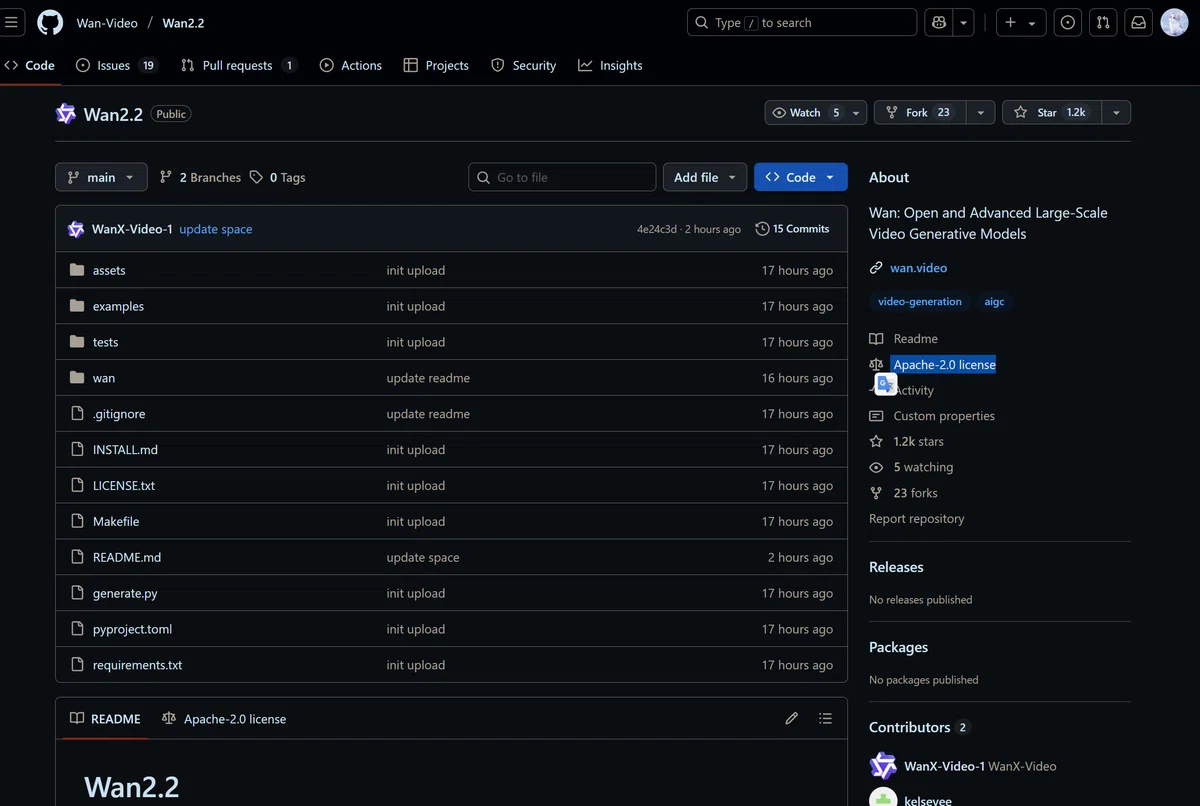
Task: Open Apache-2.0 license link in About sidebar
Action: tap(943, 365)
